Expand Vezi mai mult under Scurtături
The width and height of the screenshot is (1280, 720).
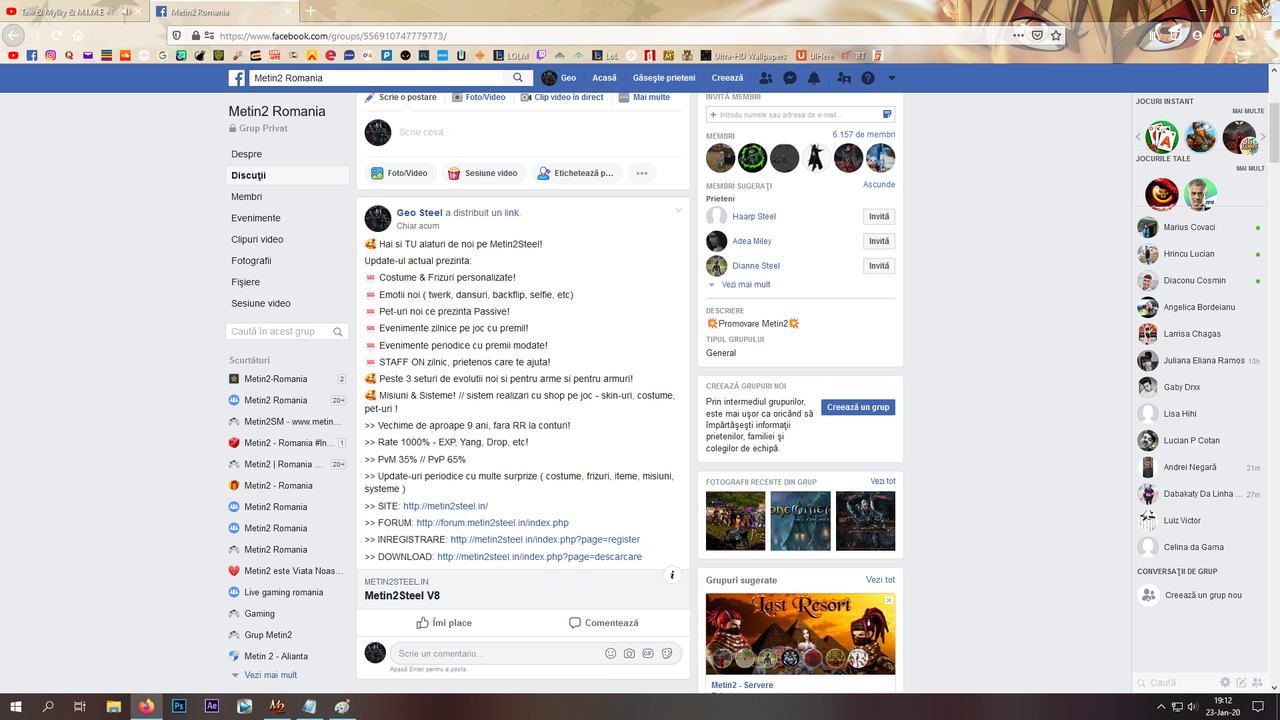click(269, 675)
